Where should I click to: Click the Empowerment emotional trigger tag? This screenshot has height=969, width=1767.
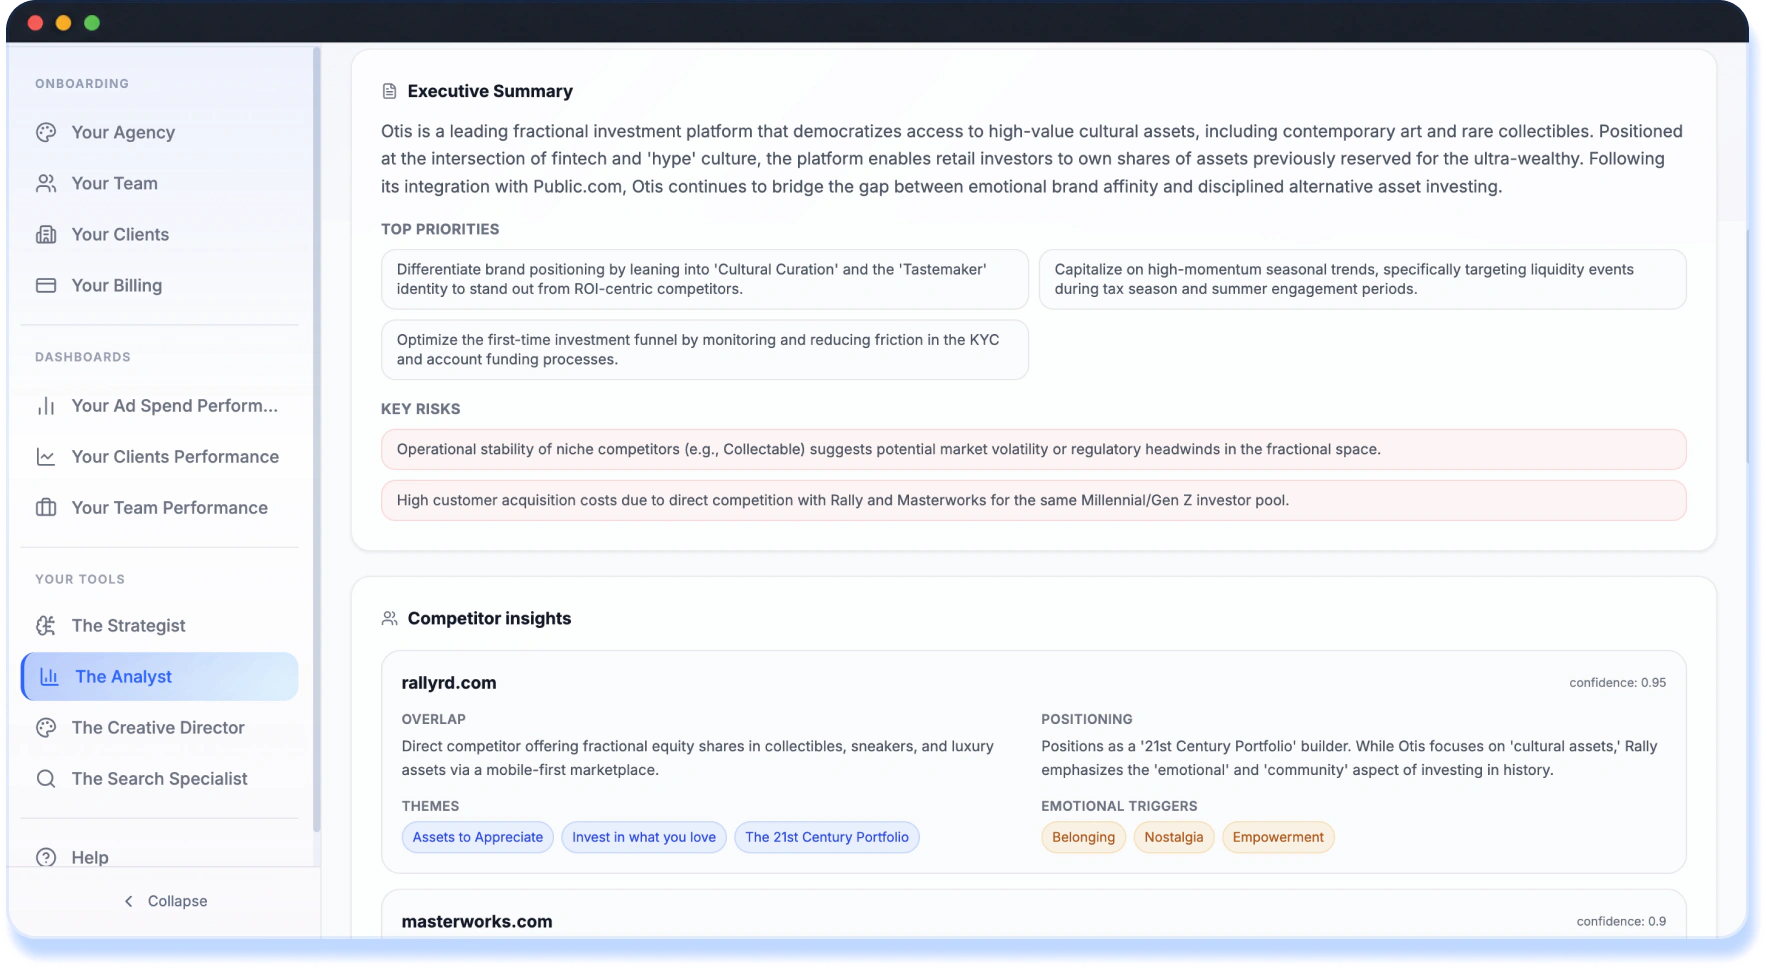(1278, 837)
